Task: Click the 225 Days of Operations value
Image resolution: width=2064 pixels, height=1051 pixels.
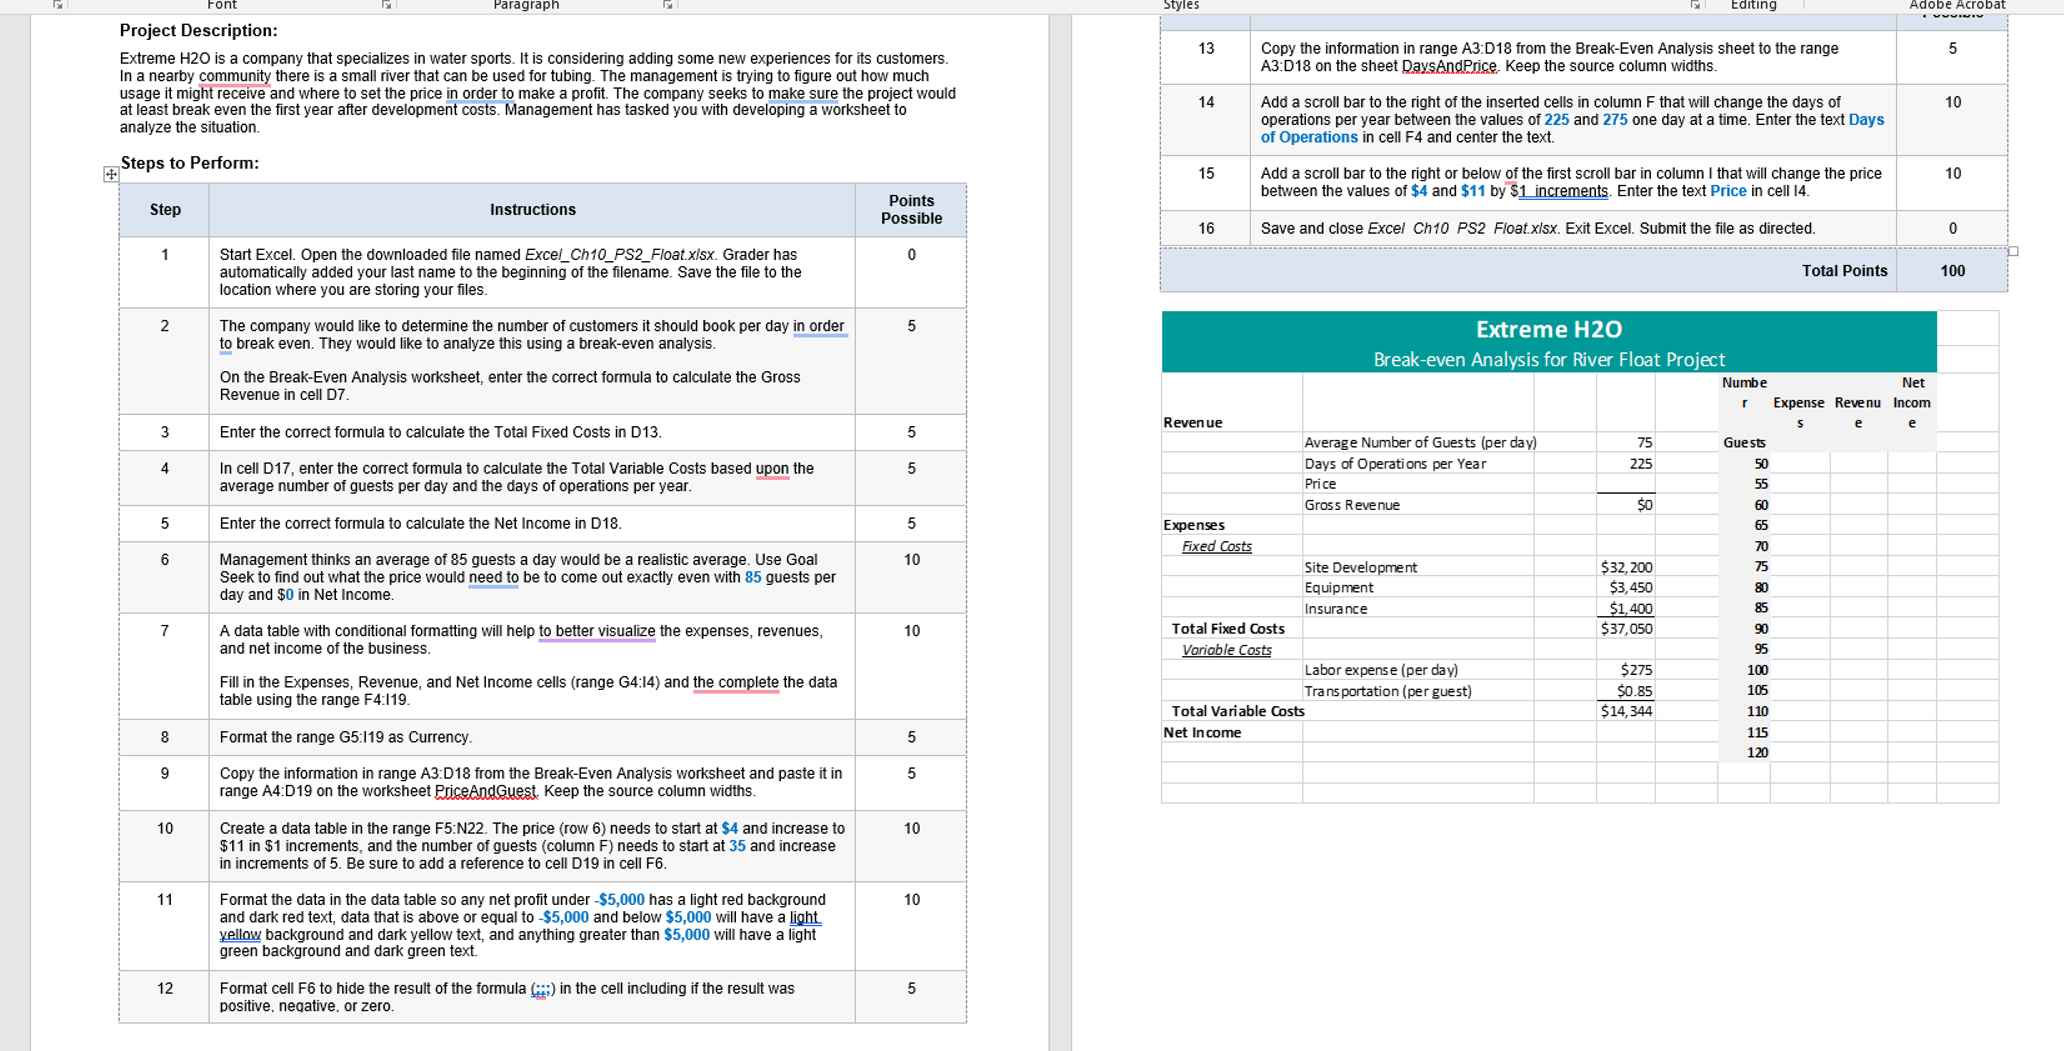Action: [1640, 464]
